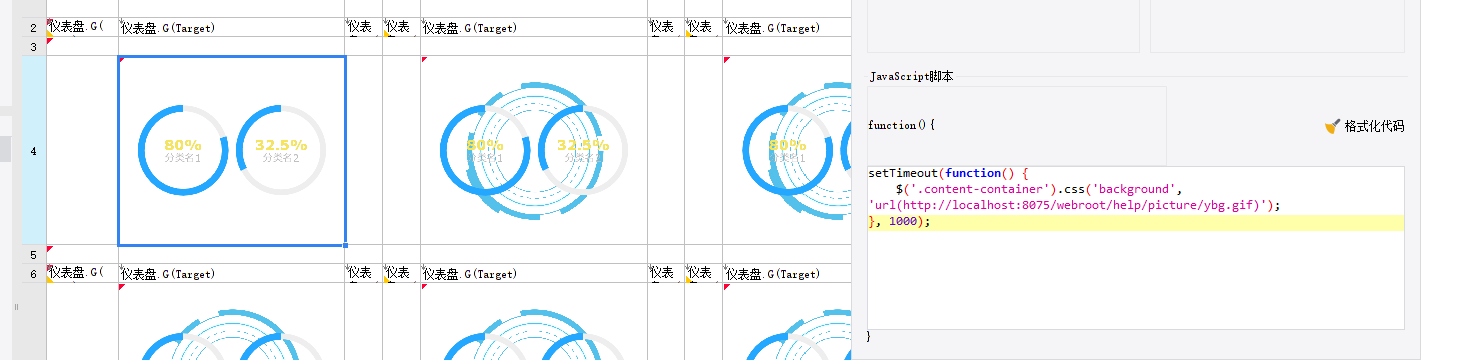Select the 32.5% gauge ring in selected cell
The height and width of the screenshot is (360, 1477).
tap(281, 150)
